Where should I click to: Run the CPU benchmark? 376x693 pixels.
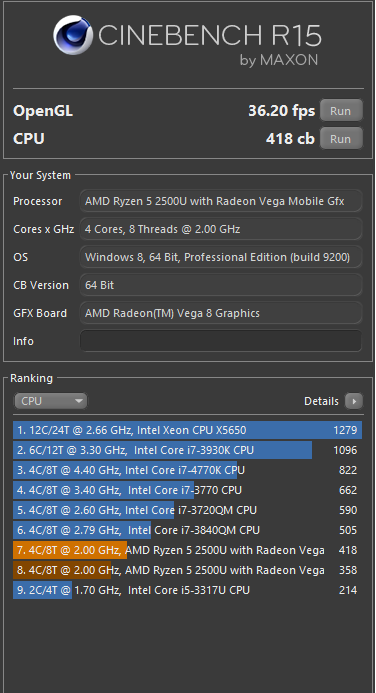341,138
